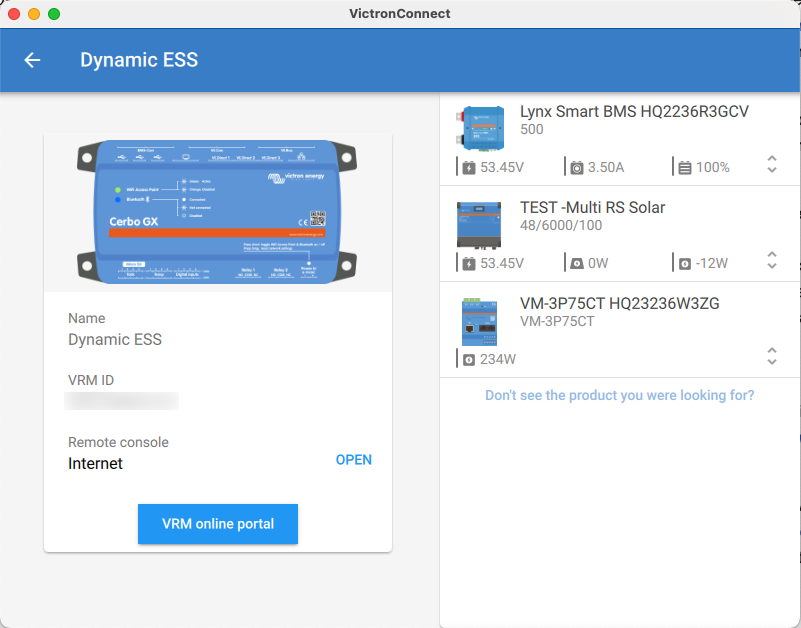Click the Cerbo GX product image

(x=218, y=212)
